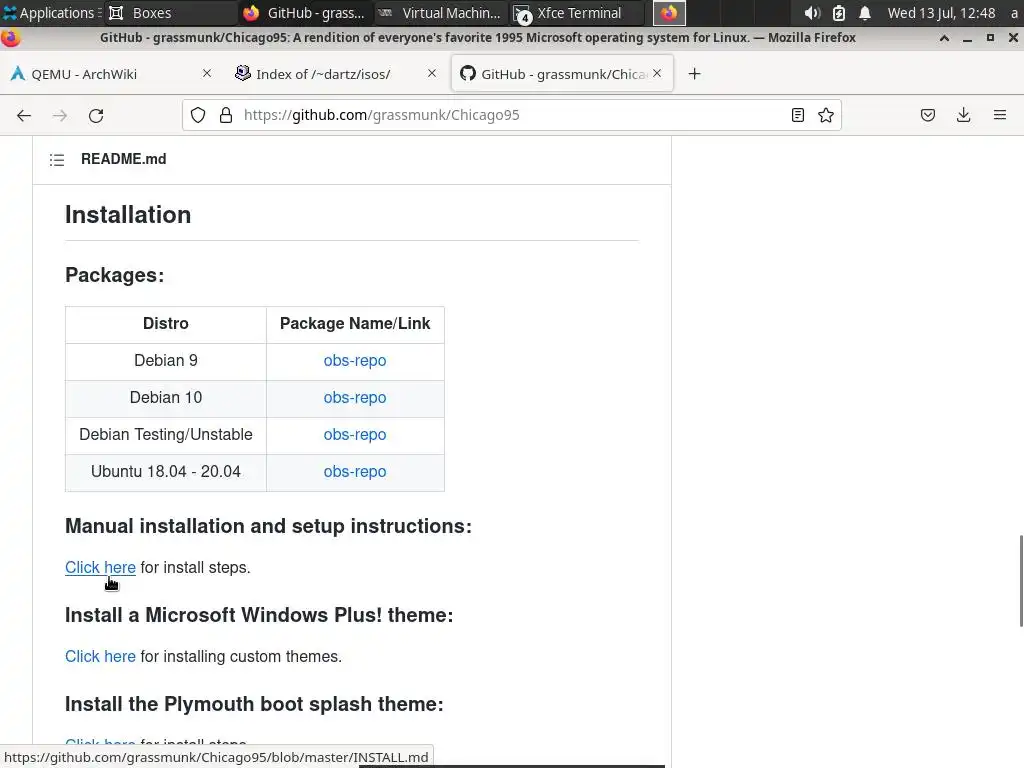Image resolution: width=1024 pixels, height=768 pixels.
Task: Open the Xfce Applications menu
Action: coord(51,13)
